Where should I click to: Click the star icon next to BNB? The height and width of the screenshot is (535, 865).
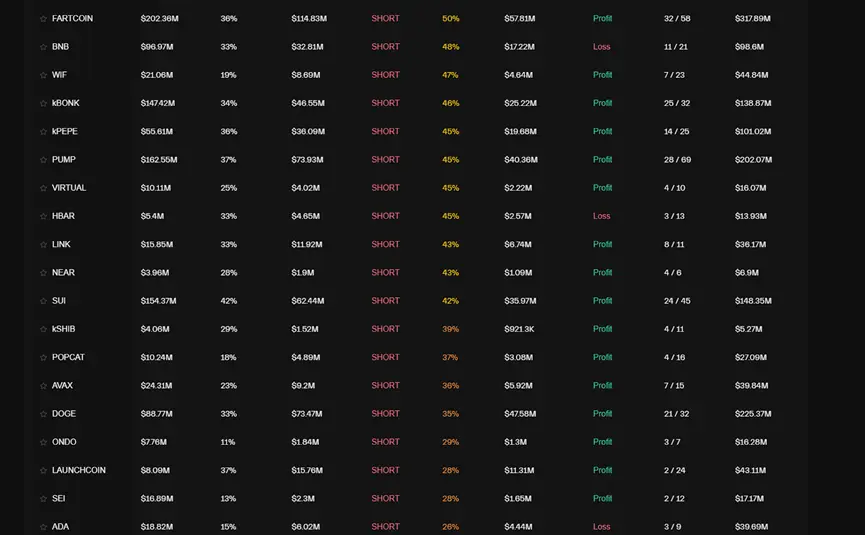point(43,47)
